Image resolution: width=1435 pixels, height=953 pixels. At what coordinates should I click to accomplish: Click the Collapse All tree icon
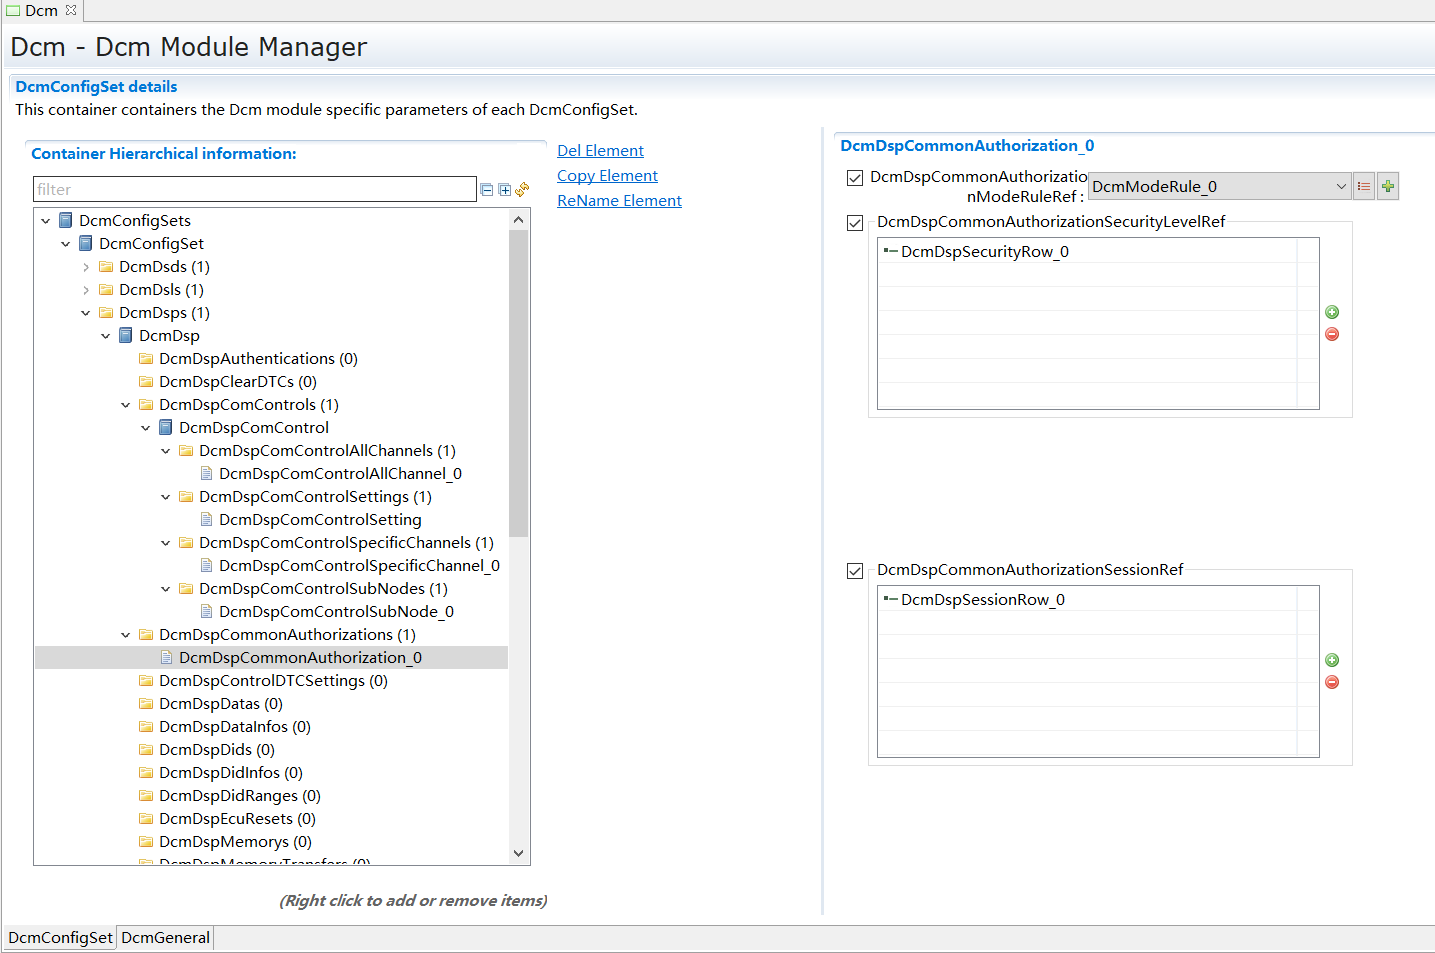pos(487,189)
